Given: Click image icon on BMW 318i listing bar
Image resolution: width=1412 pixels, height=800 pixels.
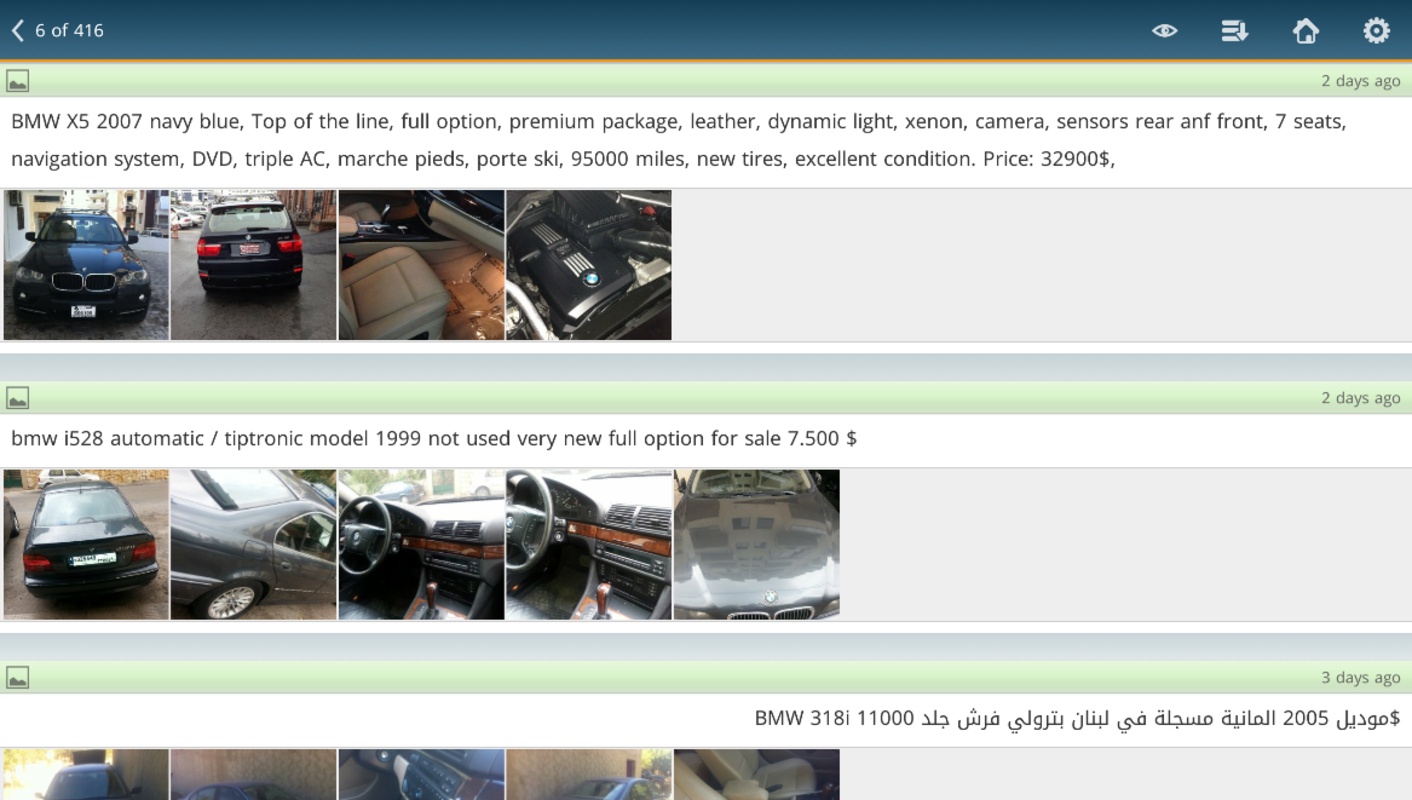Looking at the screenshot, I should click(17, 677).
